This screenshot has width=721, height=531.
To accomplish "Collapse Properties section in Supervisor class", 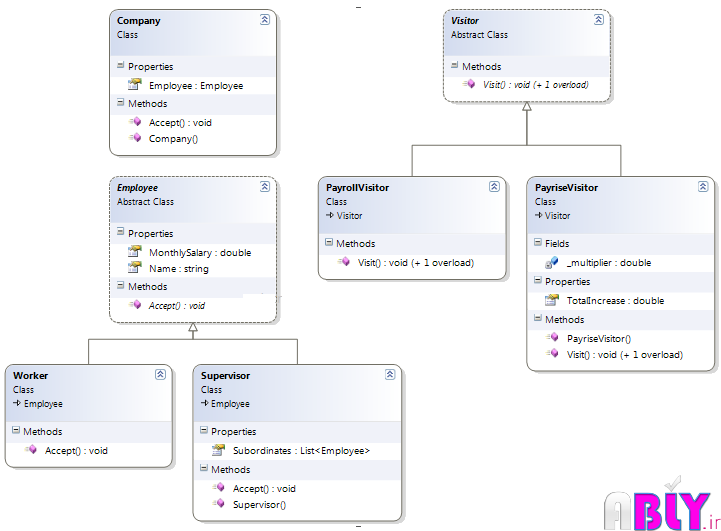I will coord(204,430).
